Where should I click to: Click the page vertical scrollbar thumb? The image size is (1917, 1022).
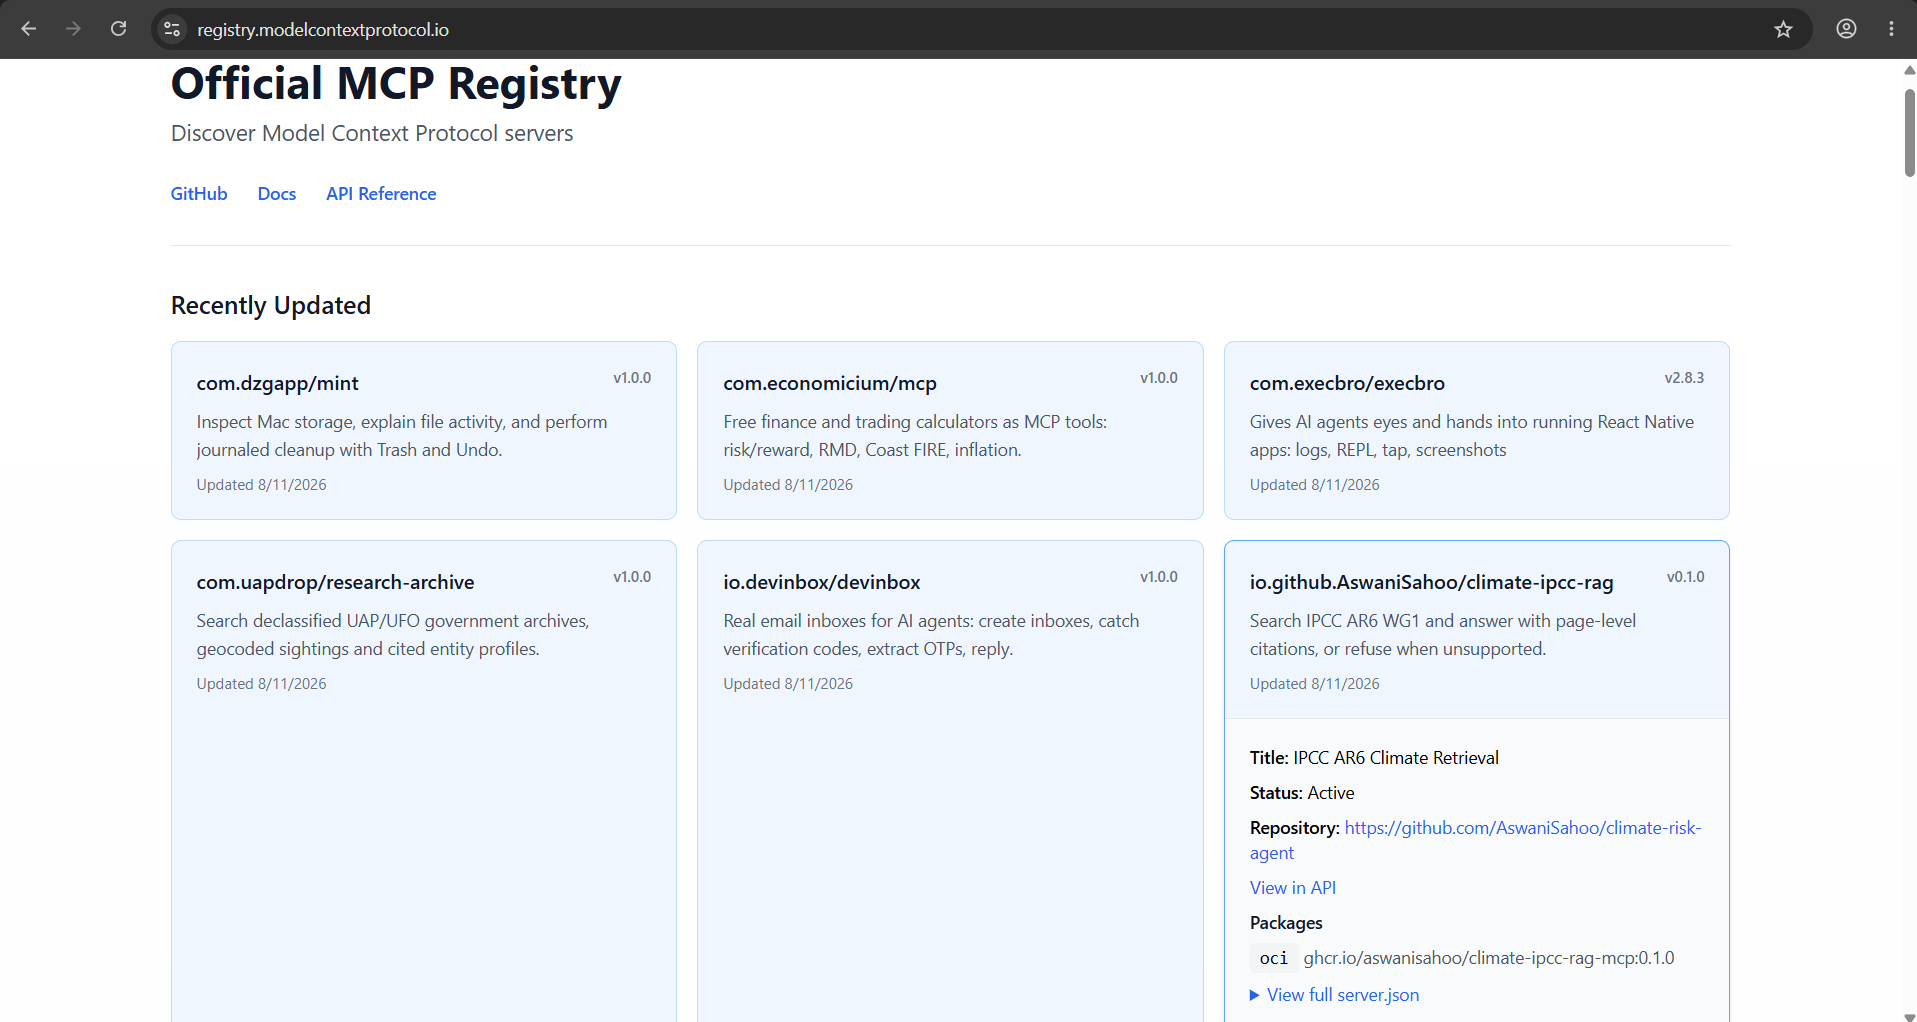click(x=1909, y=132)
